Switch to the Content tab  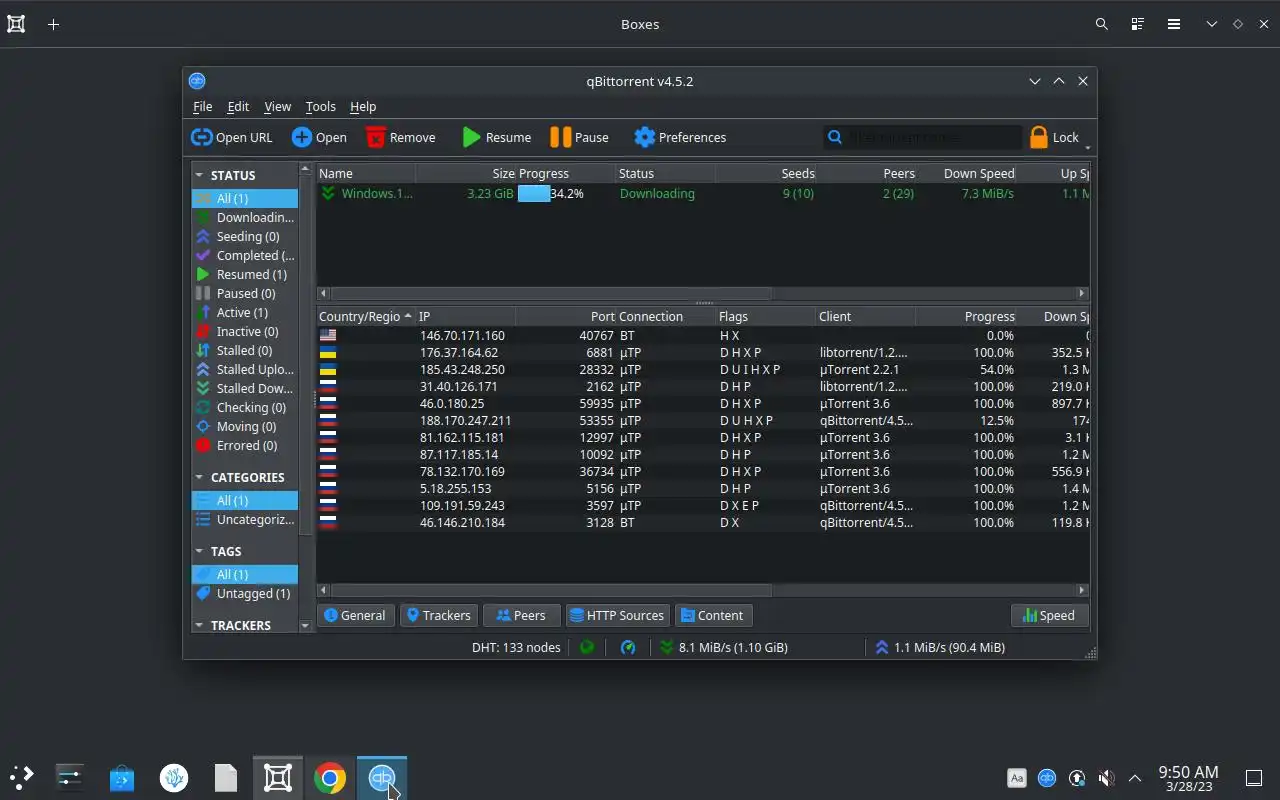[x=712, y=615]
